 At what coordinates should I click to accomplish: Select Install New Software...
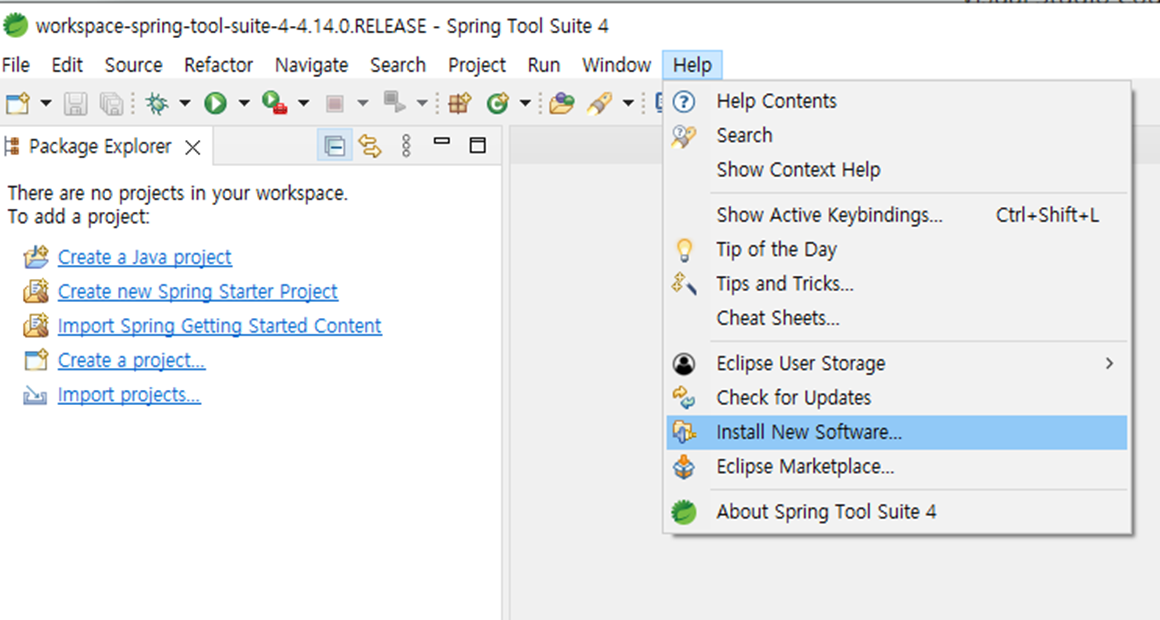897,432
